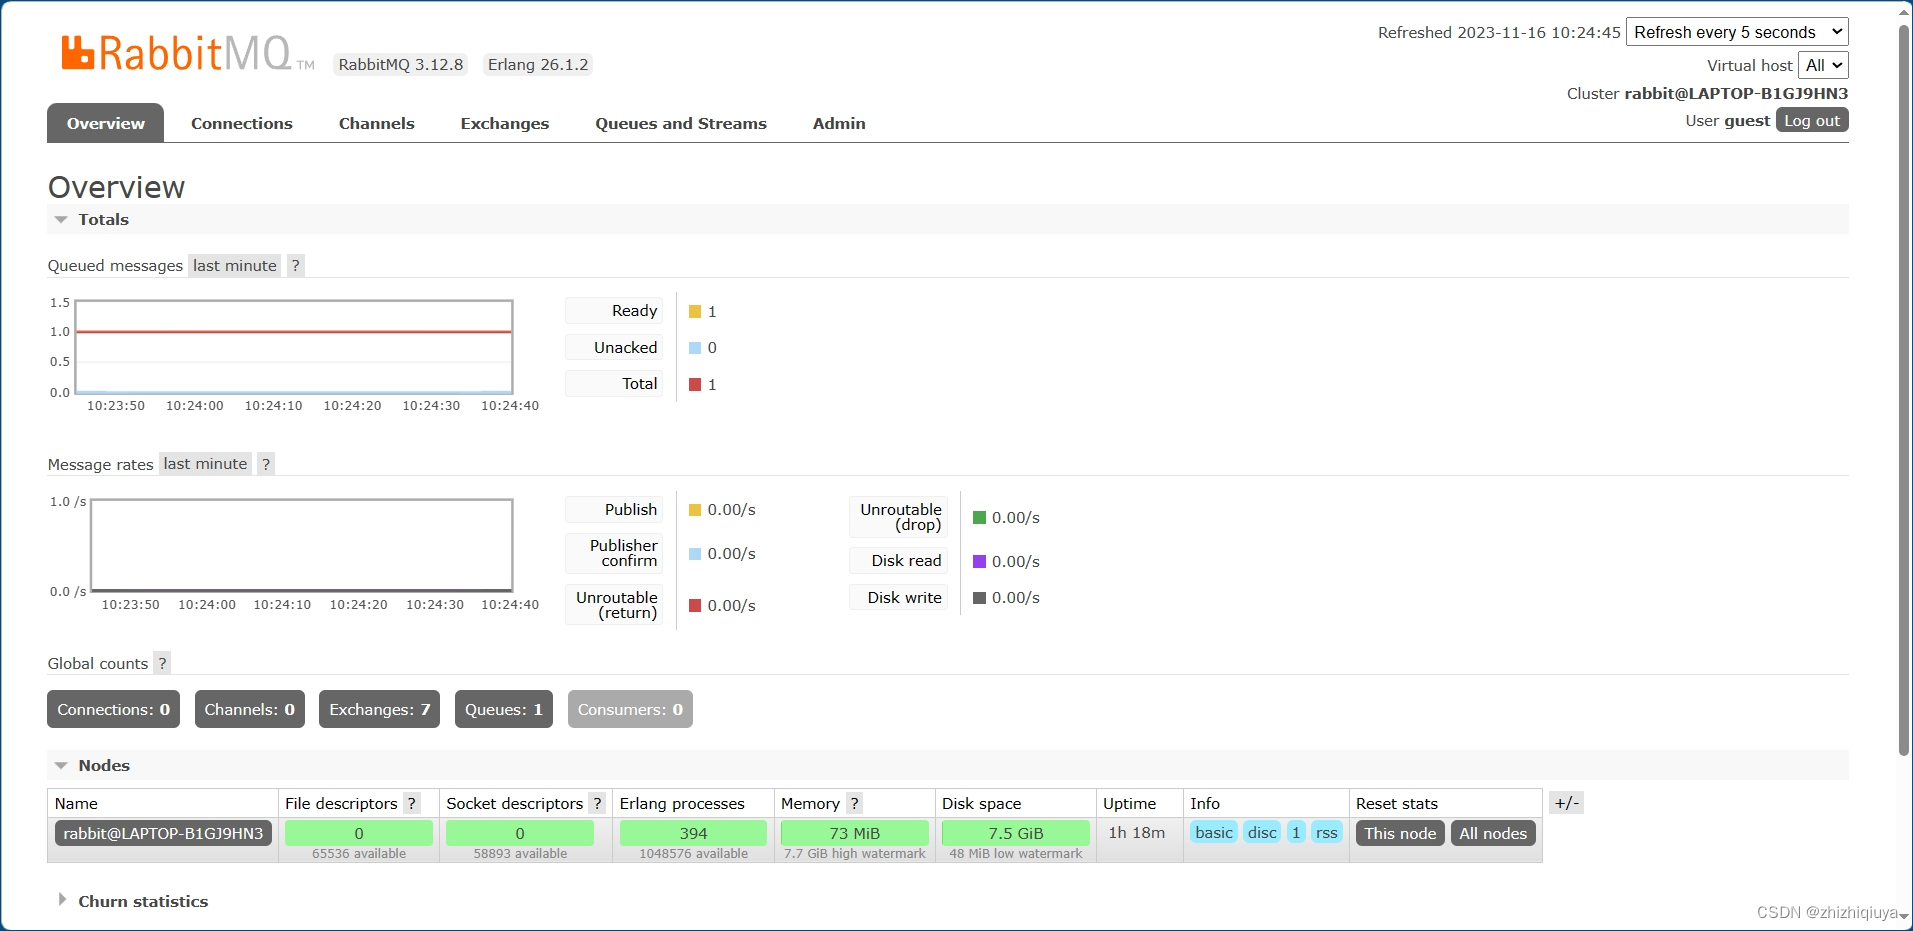Toggle node table columns with +/-
Screen dimensions: 1913x931
pos(1566,803)
